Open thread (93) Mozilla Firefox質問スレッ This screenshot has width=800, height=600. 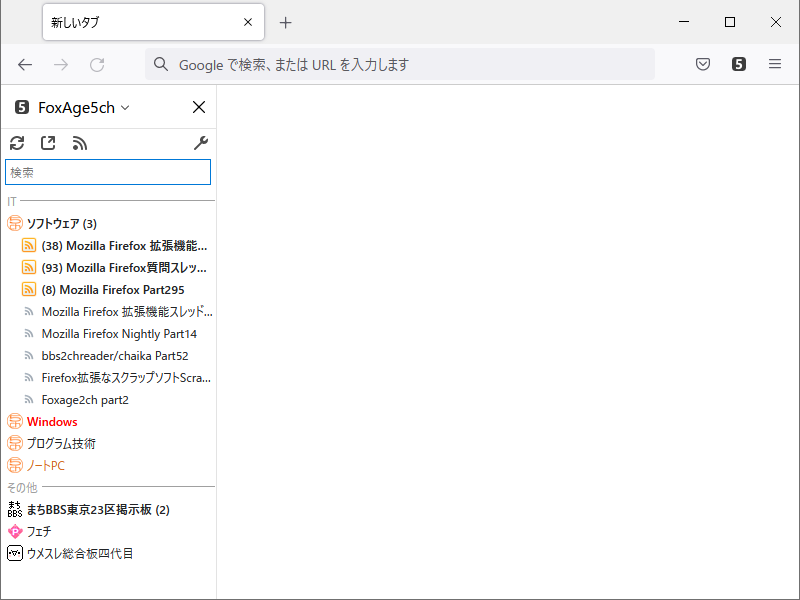124,268
